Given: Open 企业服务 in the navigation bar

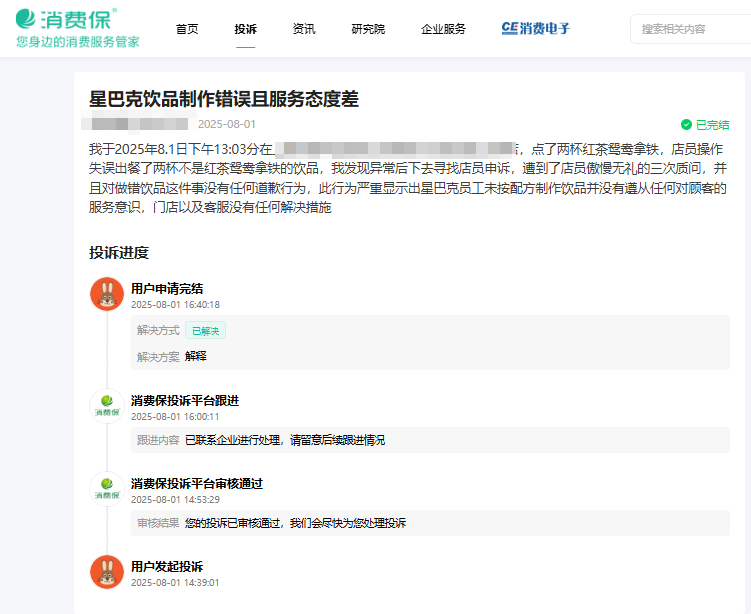Looking at the screenshot, I should [443, 29].
